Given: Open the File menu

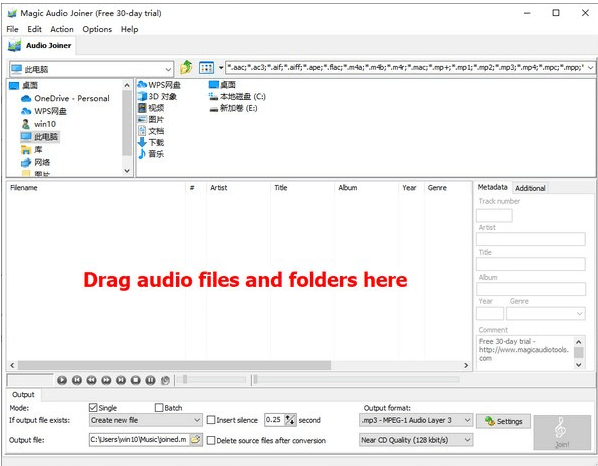Looking at the screenshot, I should (x=12, y=29).
